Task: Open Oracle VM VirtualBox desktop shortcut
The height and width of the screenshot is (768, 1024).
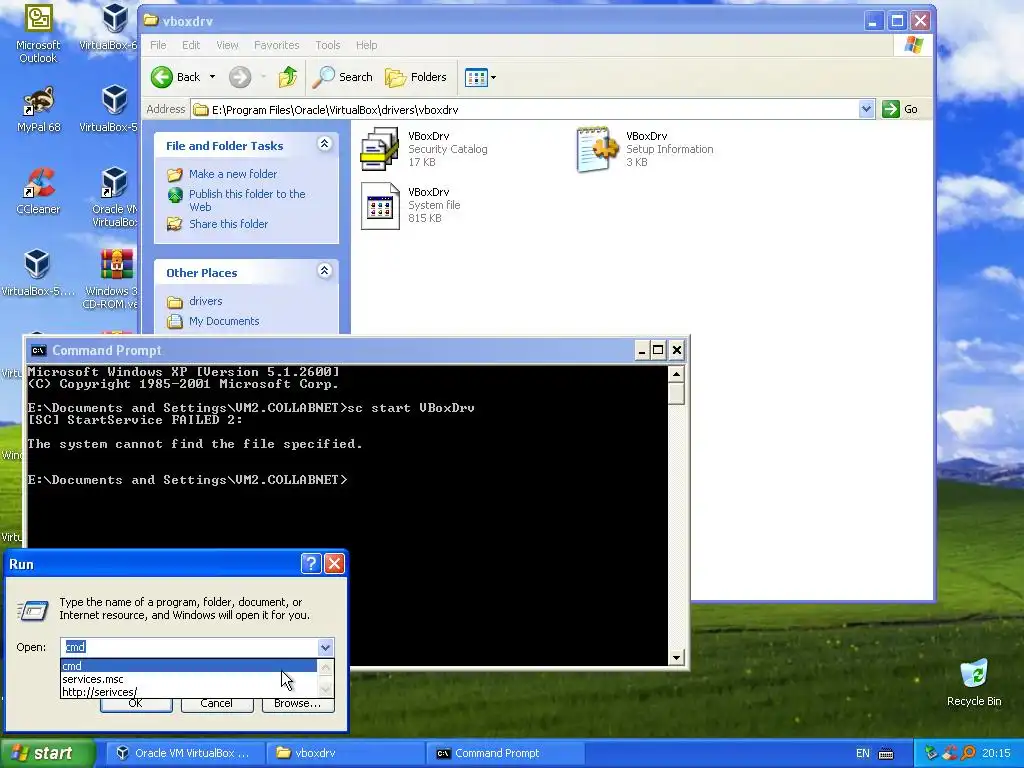Action: pyautogui.click(x=115, y=197)
